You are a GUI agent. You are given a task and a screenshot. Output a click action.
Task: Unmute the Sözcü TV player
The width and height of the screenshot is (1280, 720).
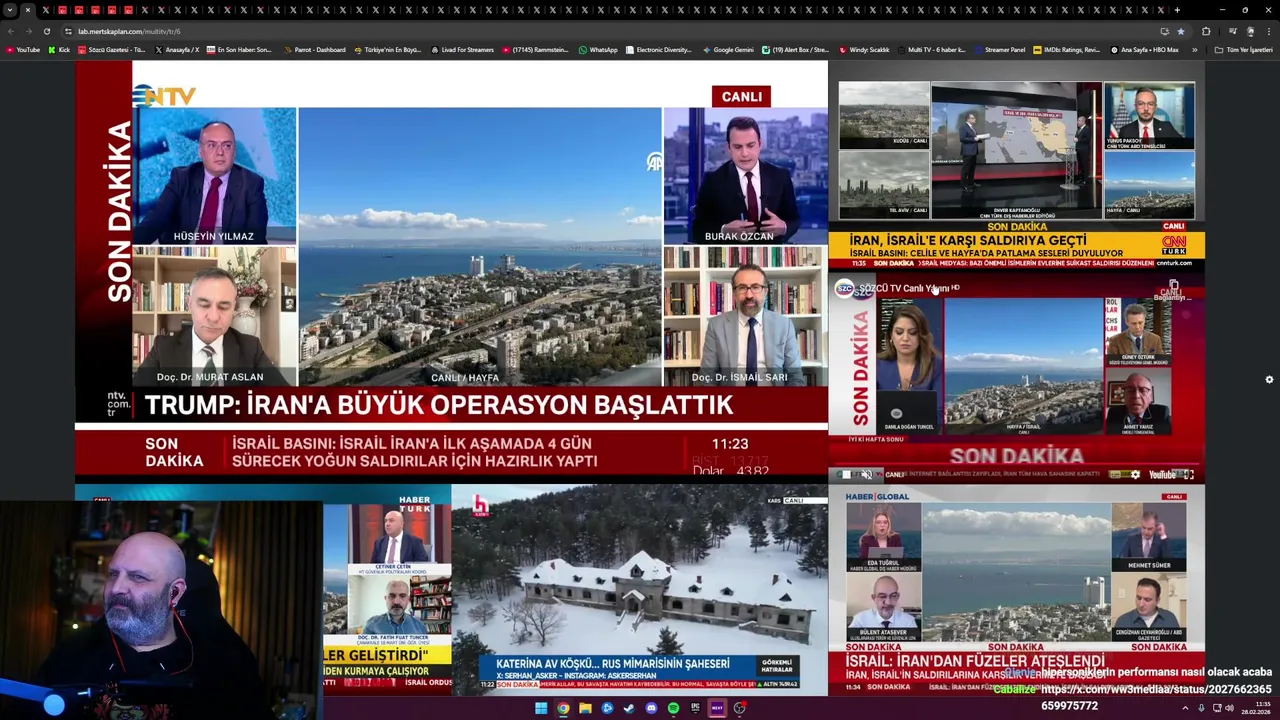867,474
